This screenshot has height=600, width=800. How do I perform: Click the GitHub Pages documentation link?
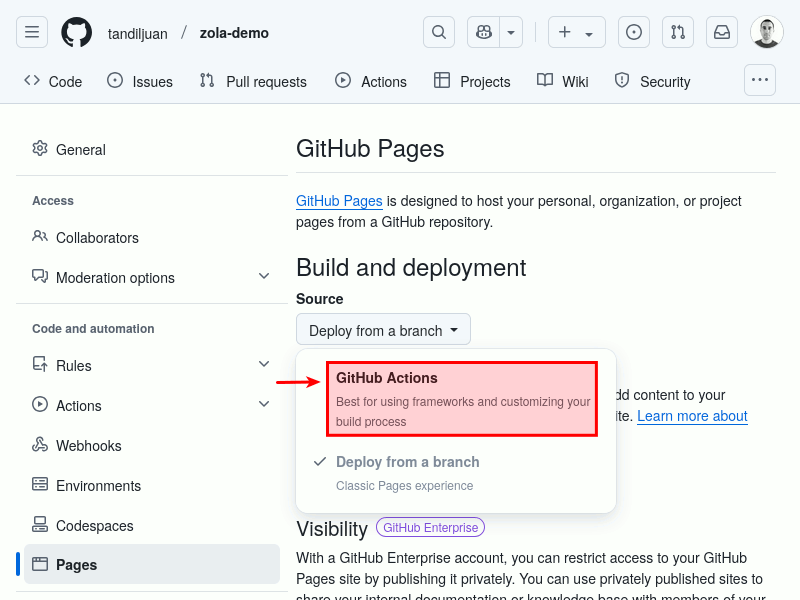coord(339,201)
